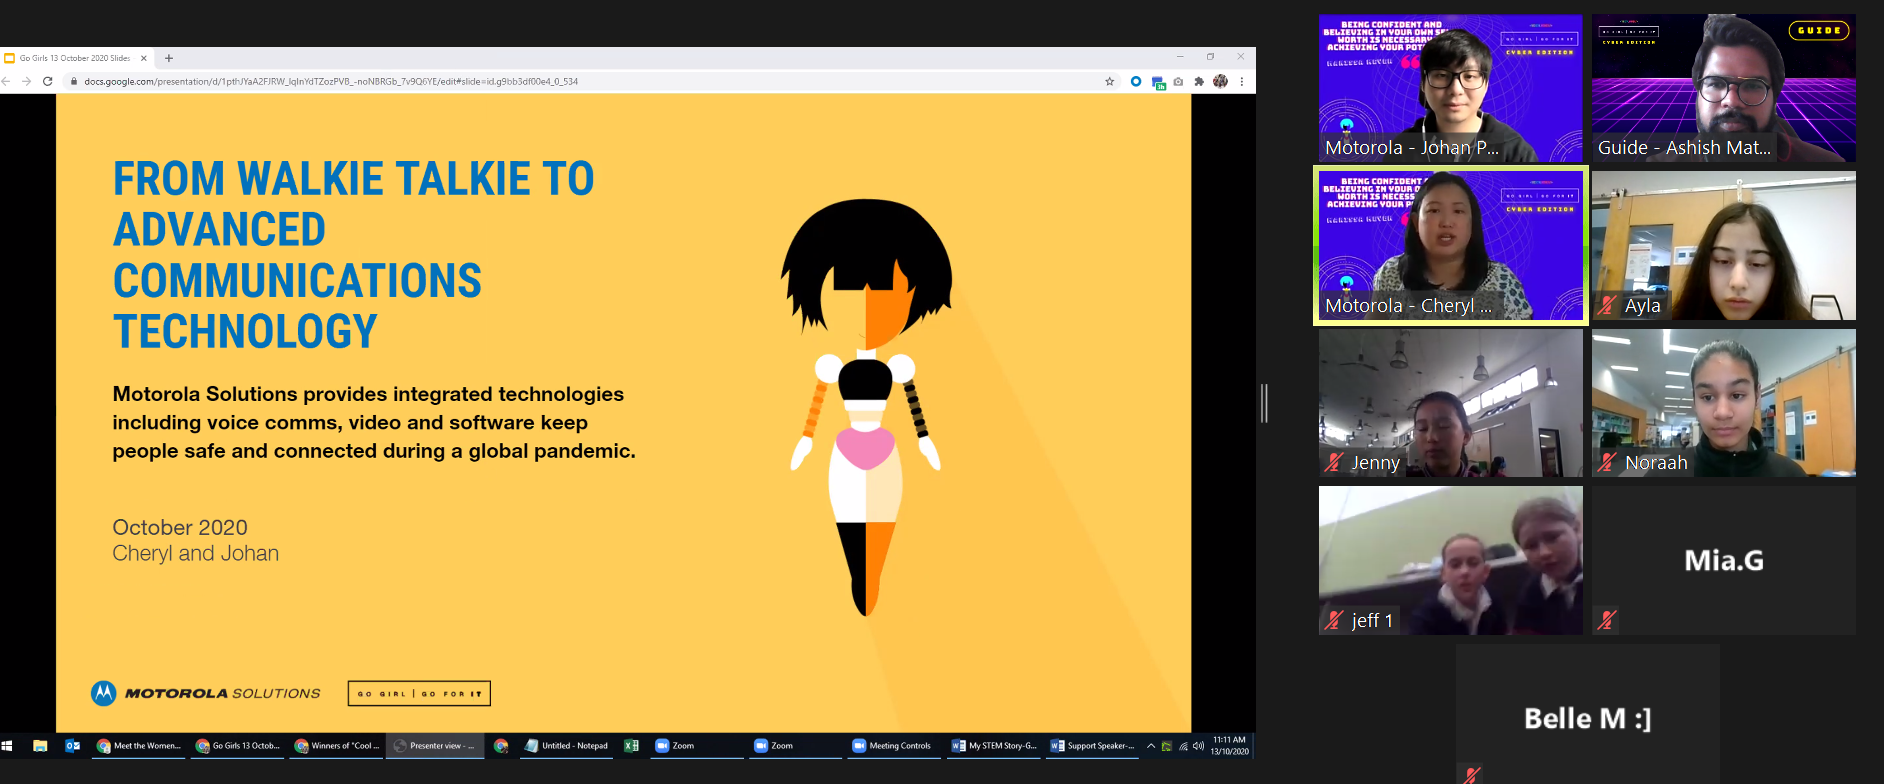Click the shared-screen panel divider handle

click(x=1264, y=403)
